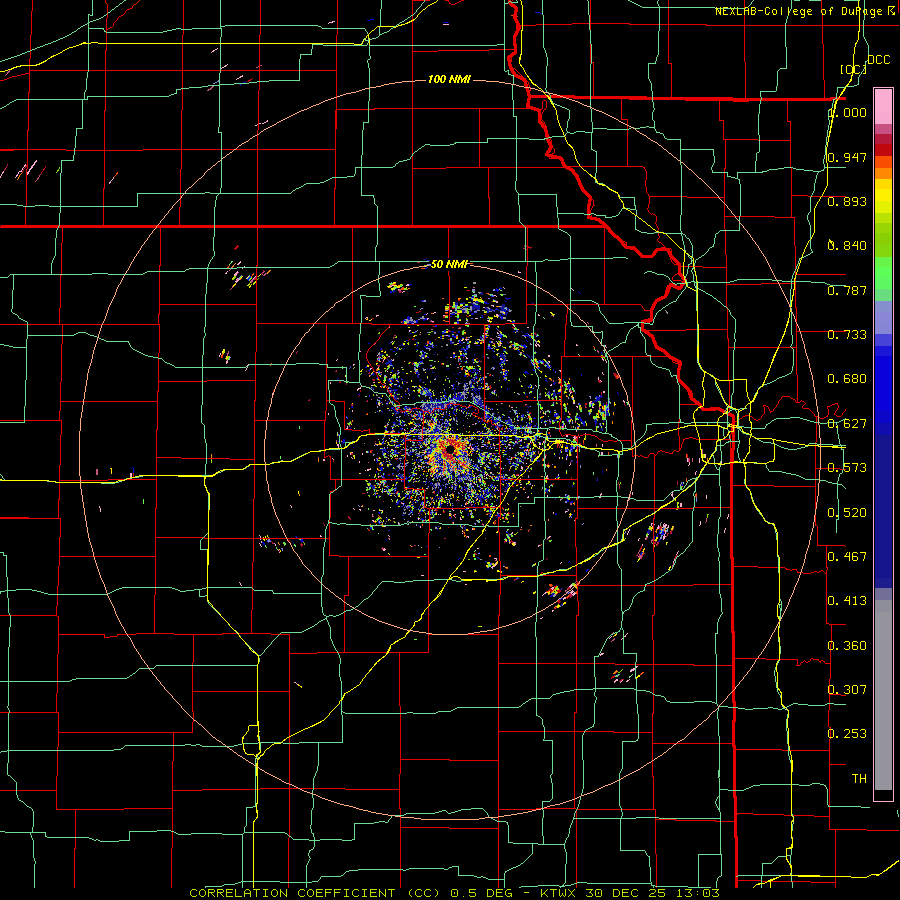Viewport: 900px width, 900px height.
Task: Click the 0.307 legend value
Action: [x=847, y=690]
